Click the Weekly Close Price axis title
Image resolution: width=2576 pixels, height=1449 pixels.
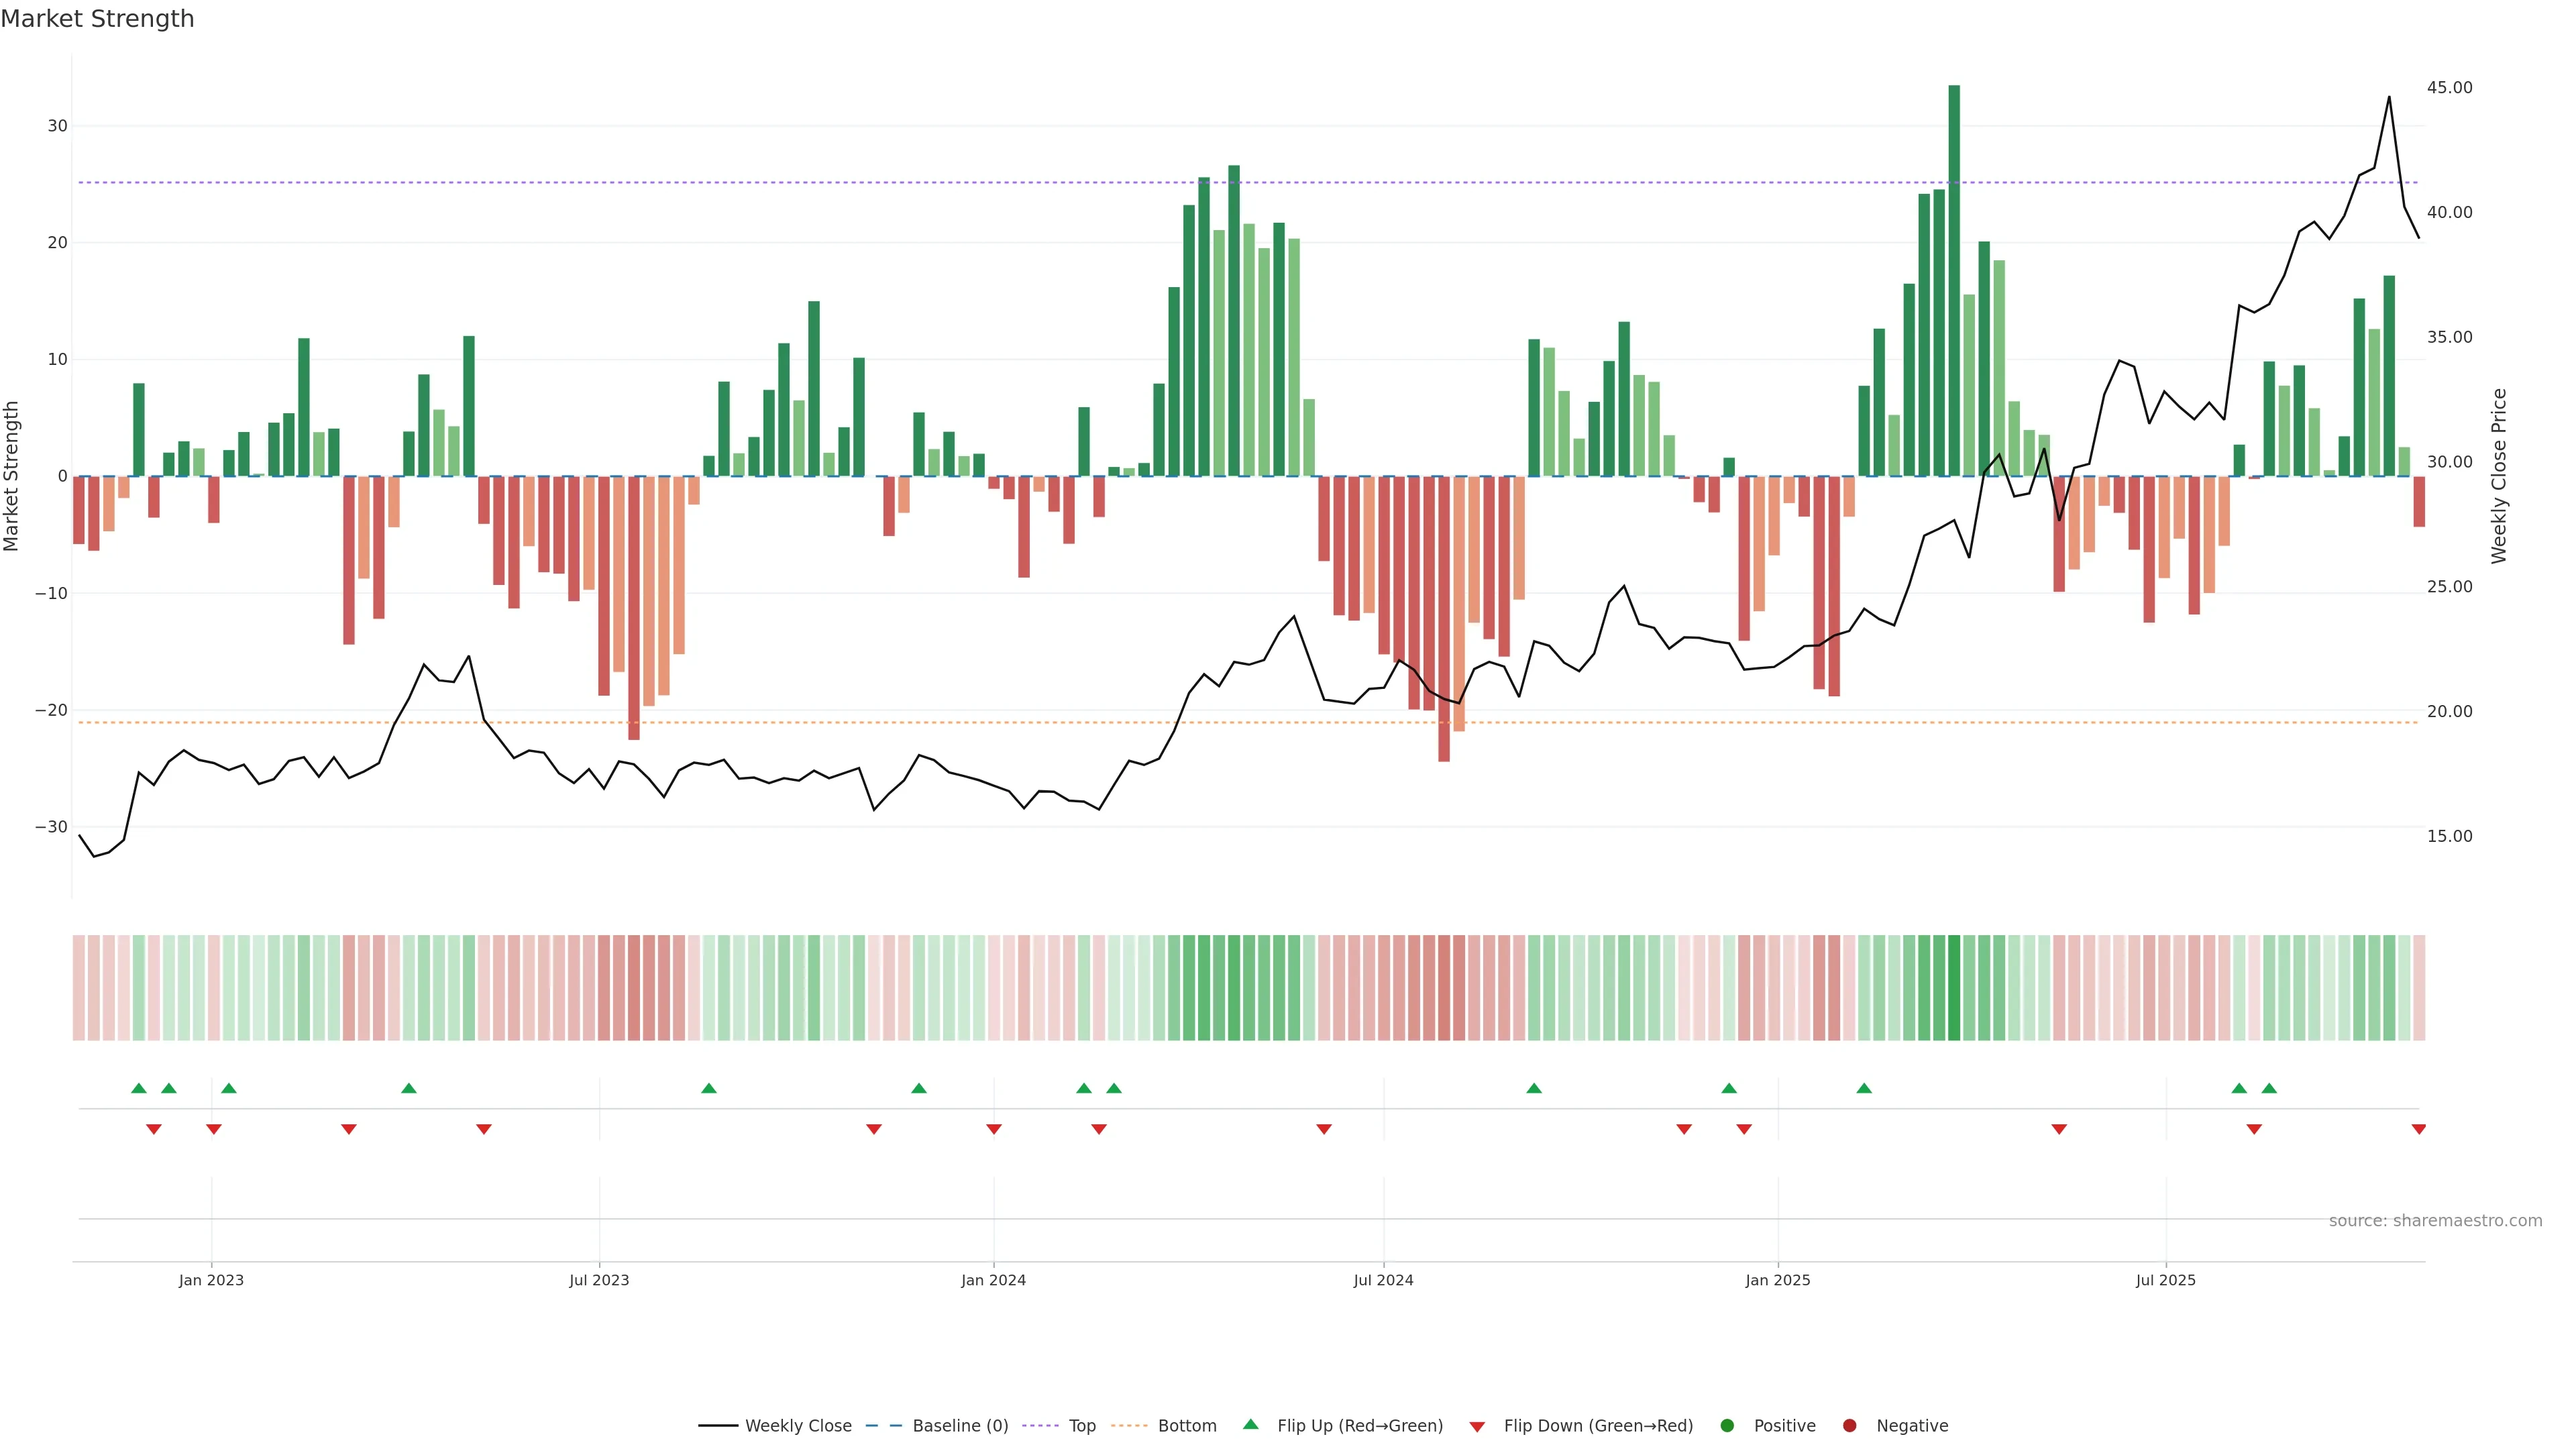(x=2499, y=476)
